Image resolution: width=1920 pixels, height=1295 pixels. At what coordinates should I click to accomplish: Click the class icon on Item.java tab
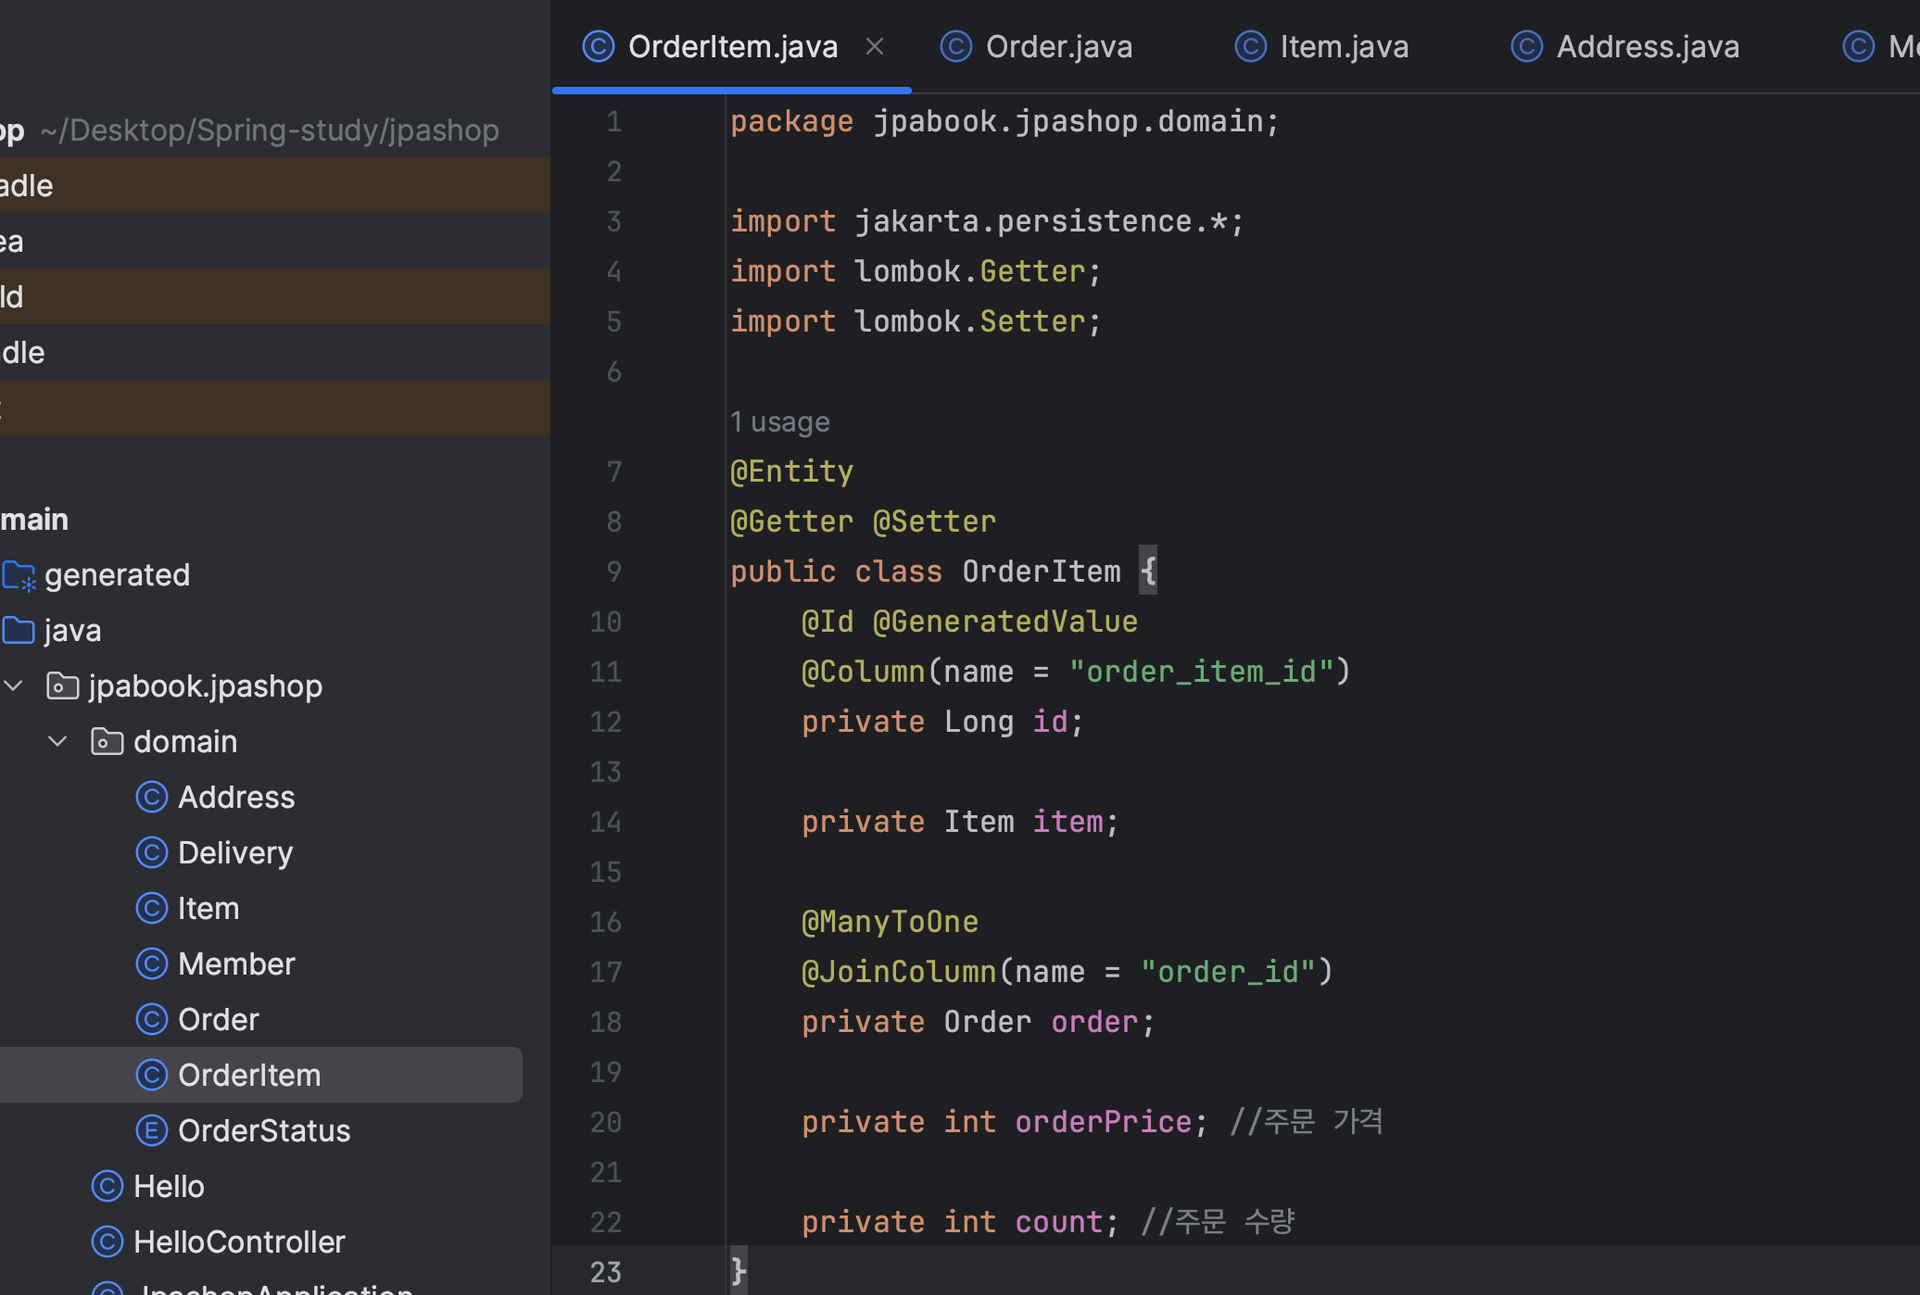click(1251, 46)
